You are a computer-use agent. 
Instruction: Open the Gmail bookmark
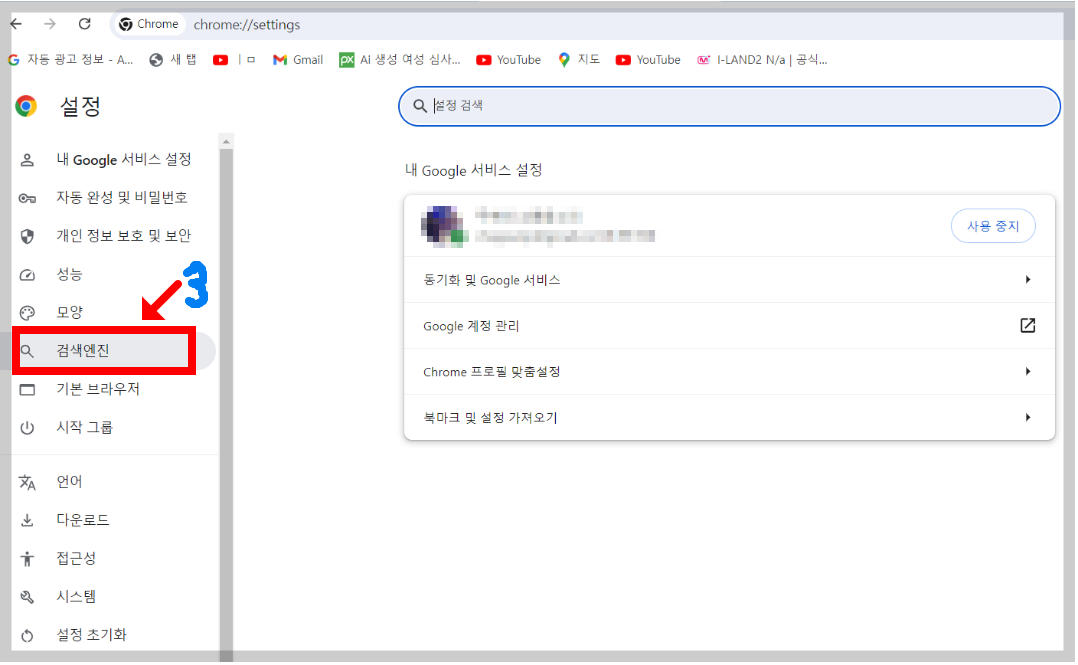point(297,59)
